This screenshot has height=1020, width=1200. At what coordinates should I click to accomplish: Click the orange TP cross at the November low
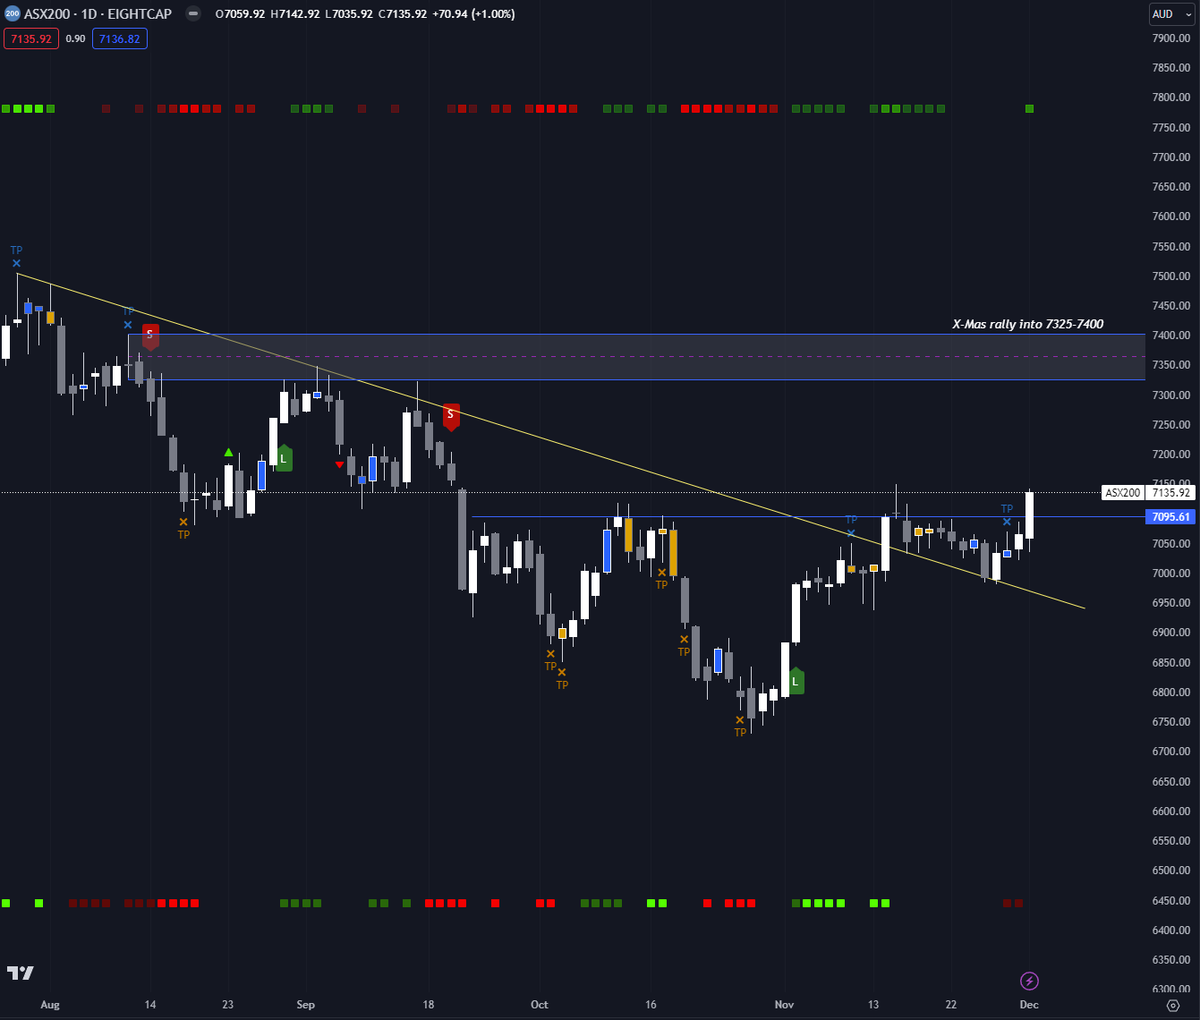pyautogui.click(x=740, y=720)
